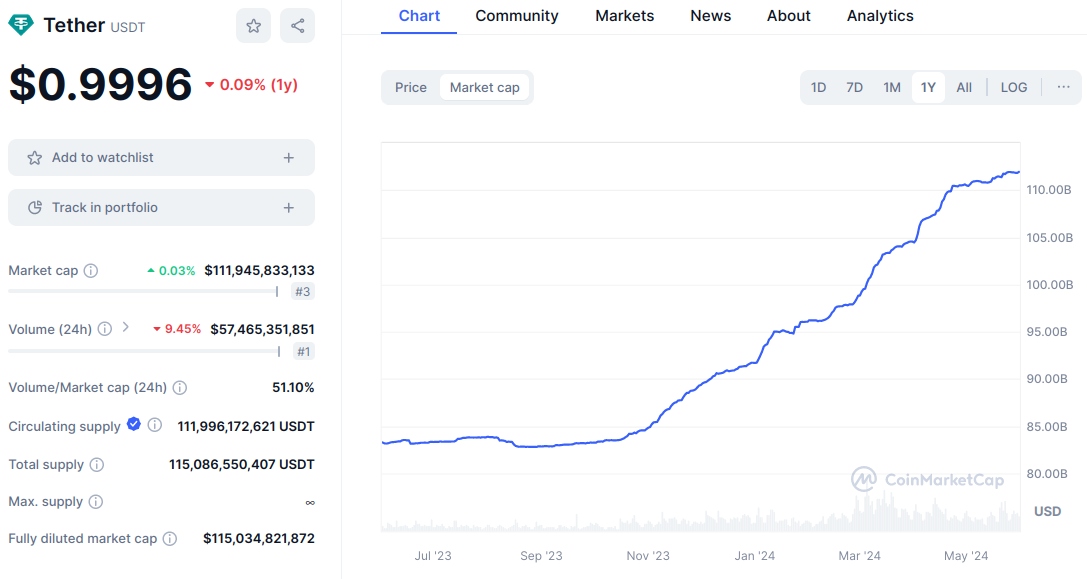Click the 100.00B axis label
The height and width of the screenshot is (579, 1087).
[x=1050, y=284]
